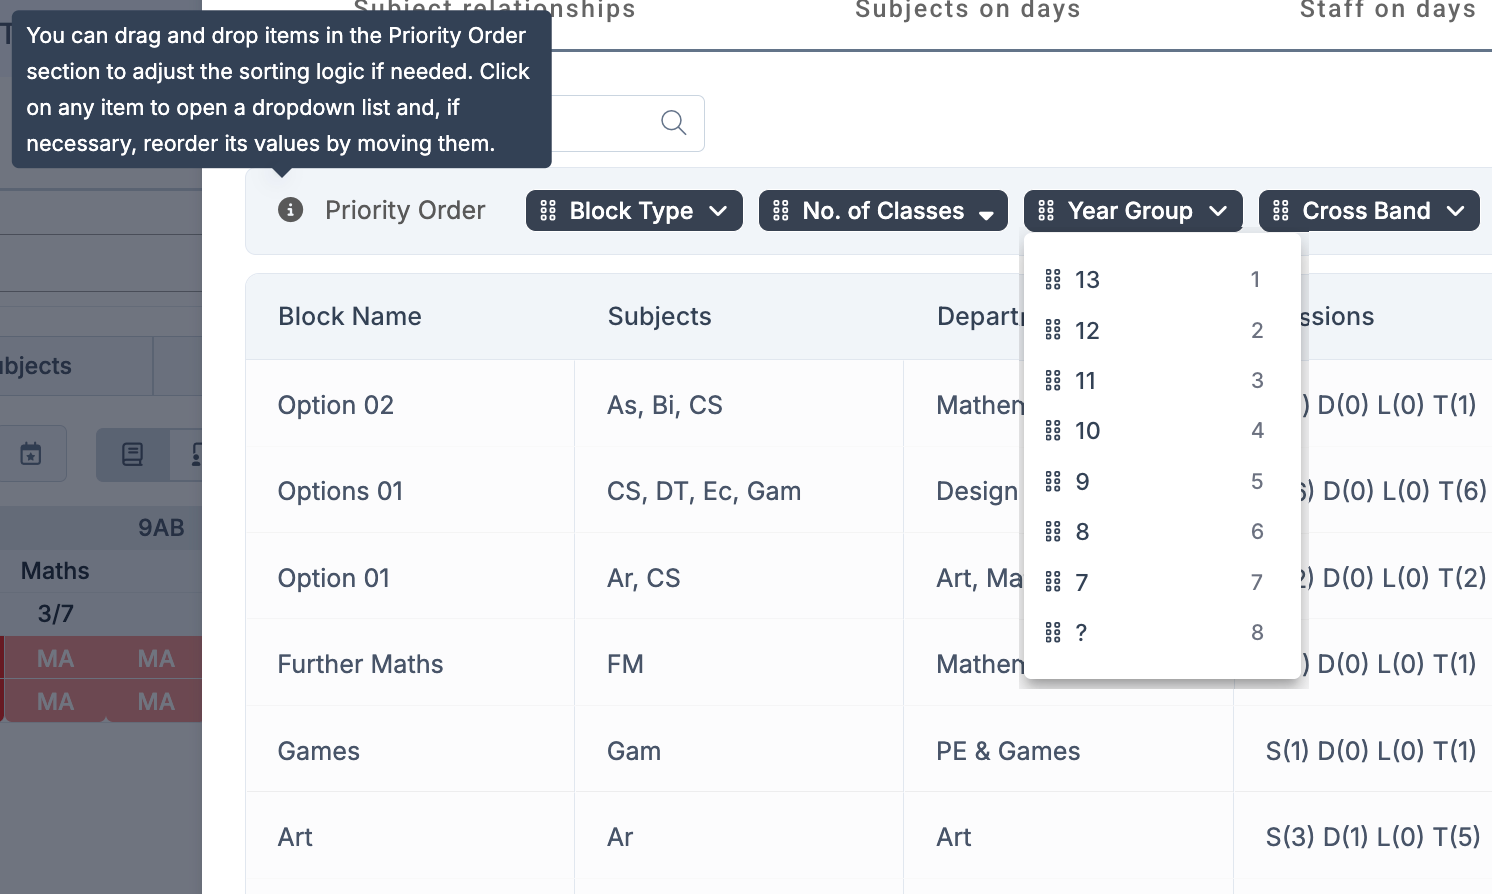The image size is (1492, 894).
Task: Collapse the Year Group dropdown
Action: coord(1217,211)
